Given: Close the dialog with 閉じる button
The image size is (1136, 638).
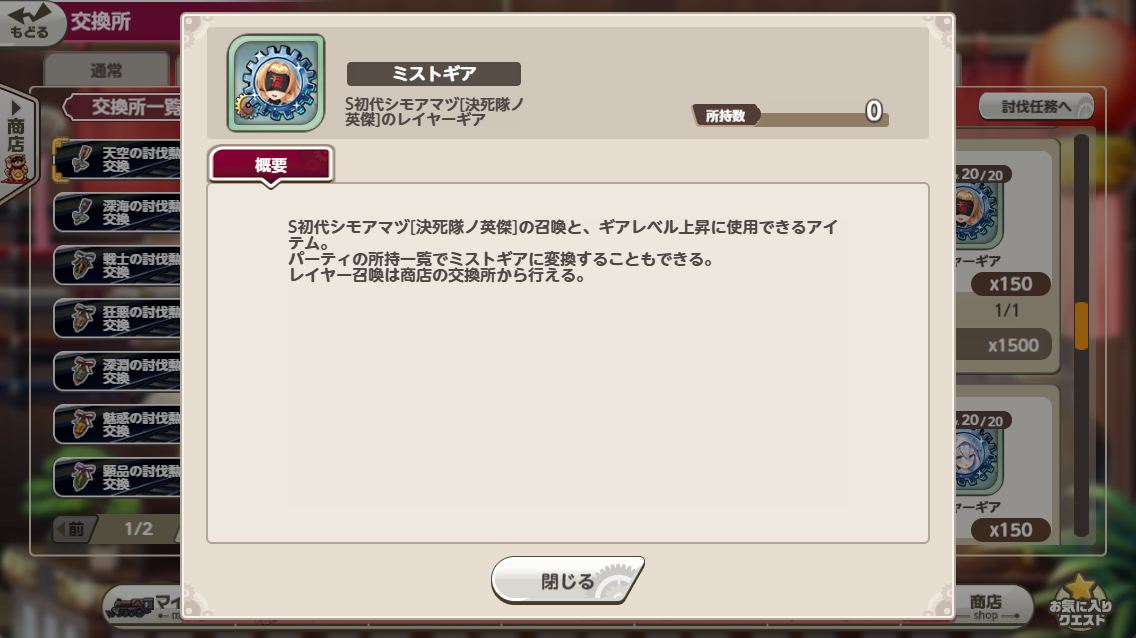Looking at the screenshot, I should 567,580.
